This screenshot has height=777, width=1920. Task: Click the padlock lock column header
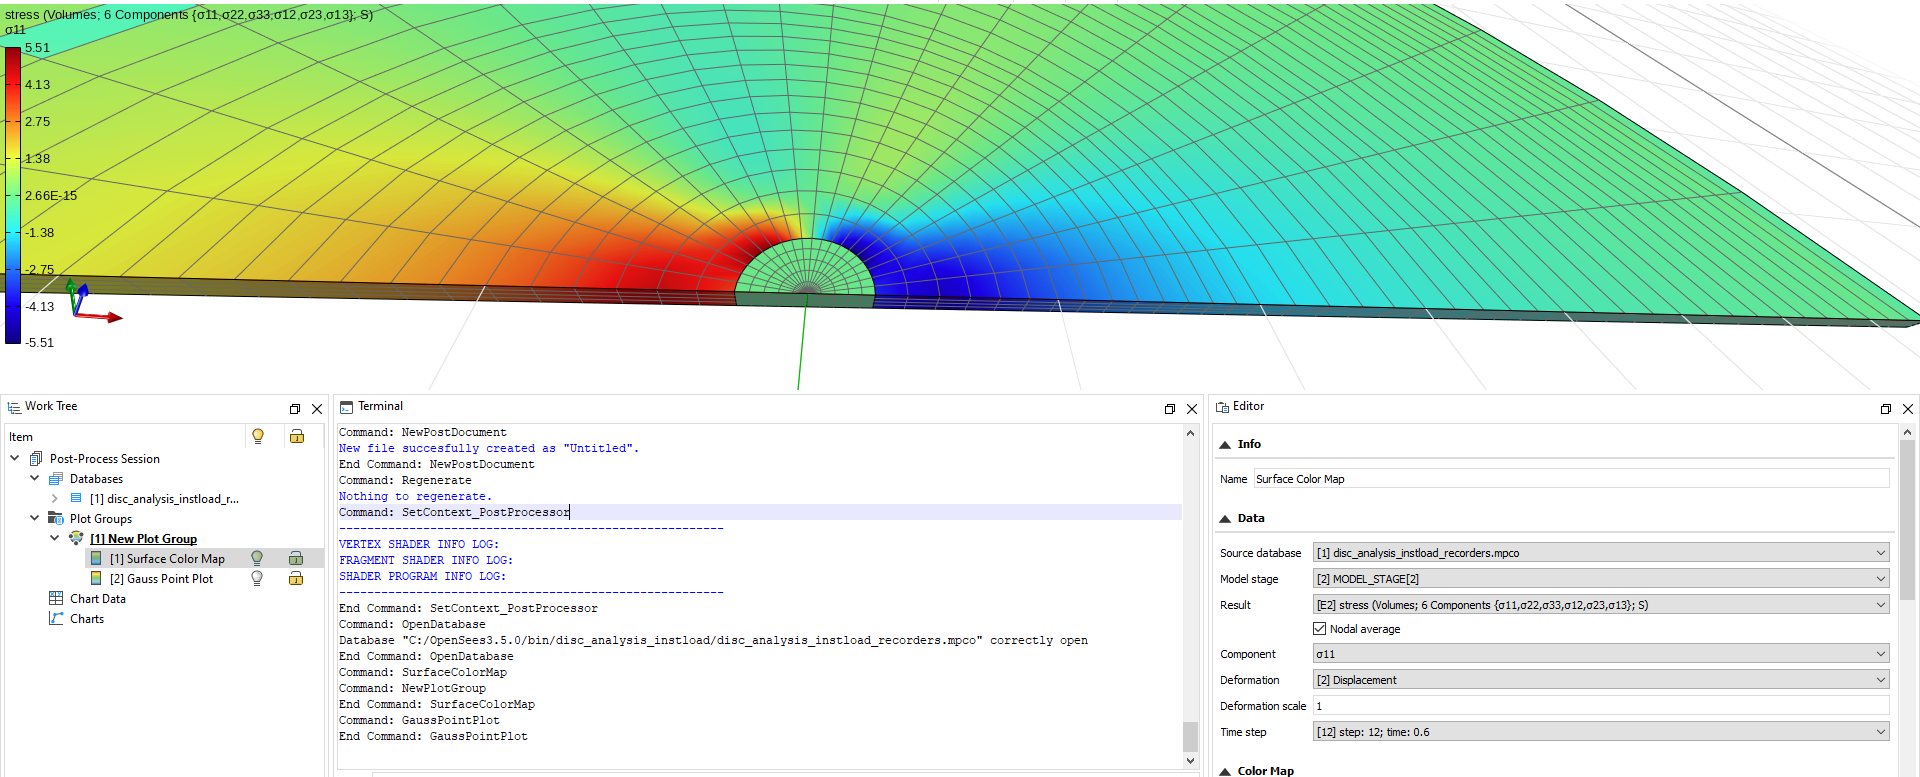297,436
